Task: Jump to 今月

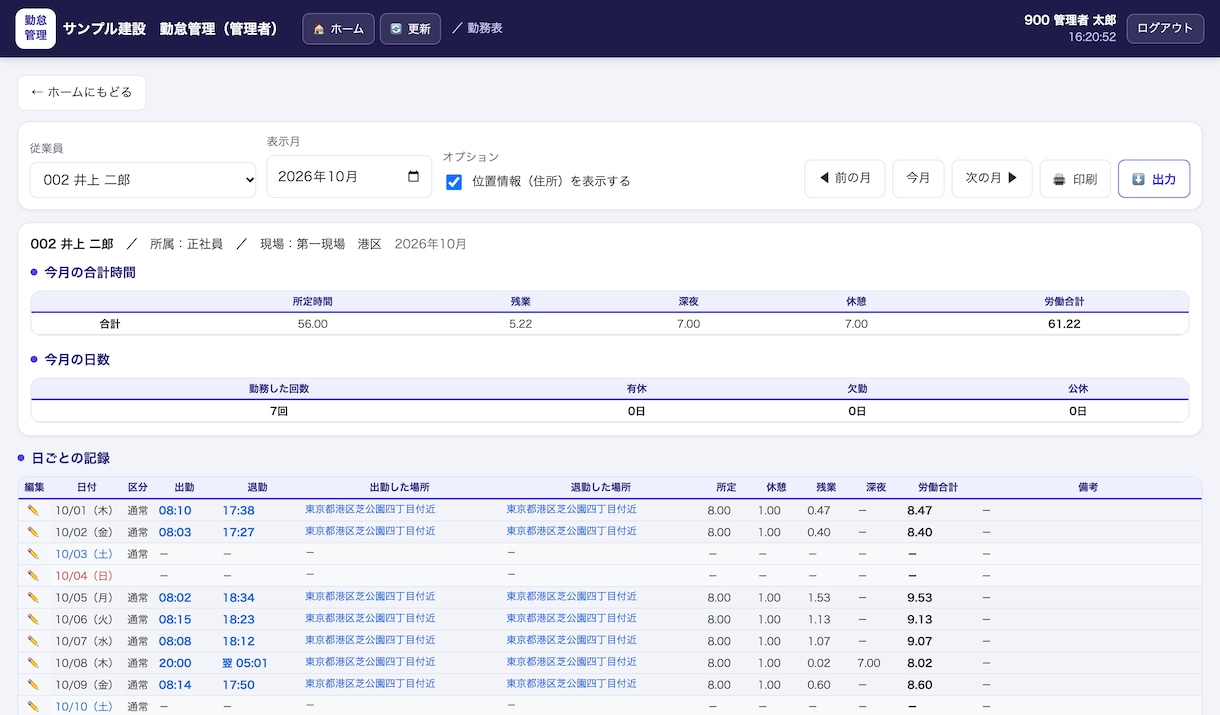Action: click(918, 179)
